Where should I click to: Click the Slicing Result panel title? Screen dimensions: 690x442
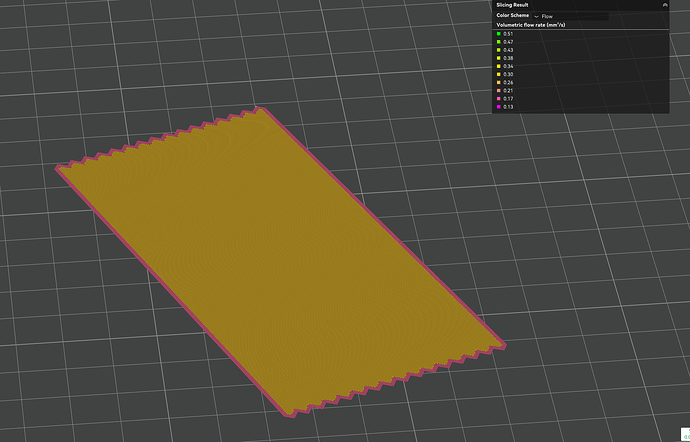(512, 5)
